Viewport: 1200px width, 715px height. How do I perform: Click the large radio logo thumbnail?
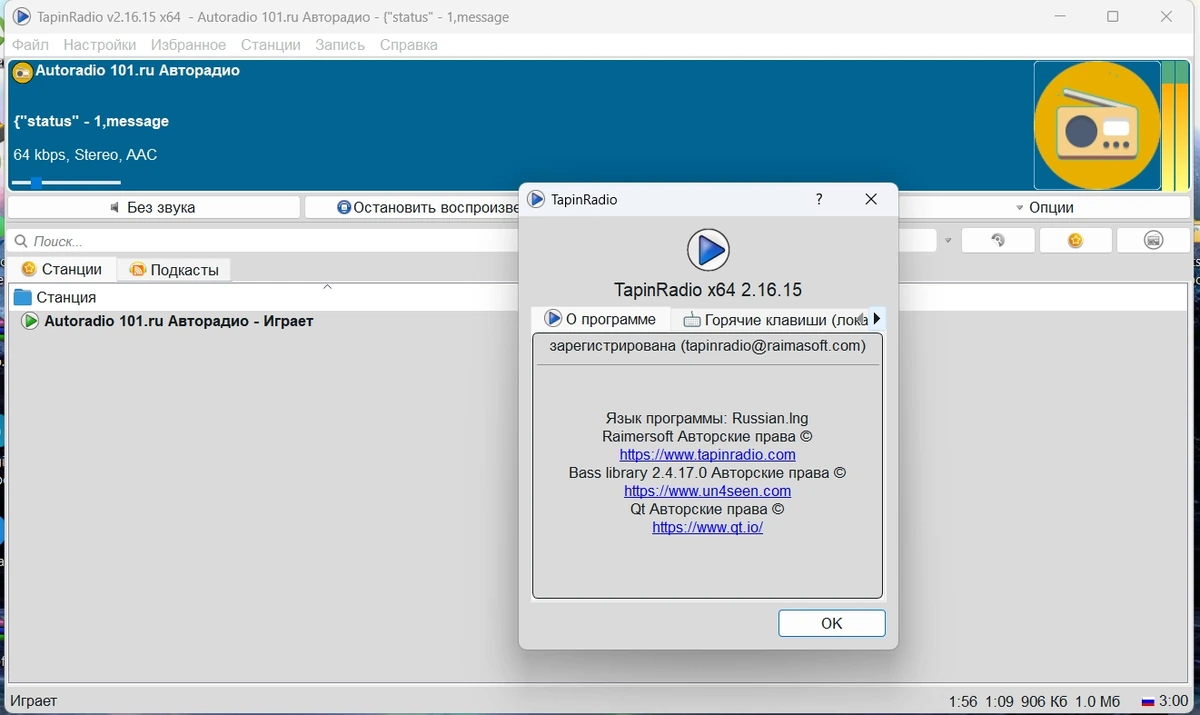point(1097,126)
